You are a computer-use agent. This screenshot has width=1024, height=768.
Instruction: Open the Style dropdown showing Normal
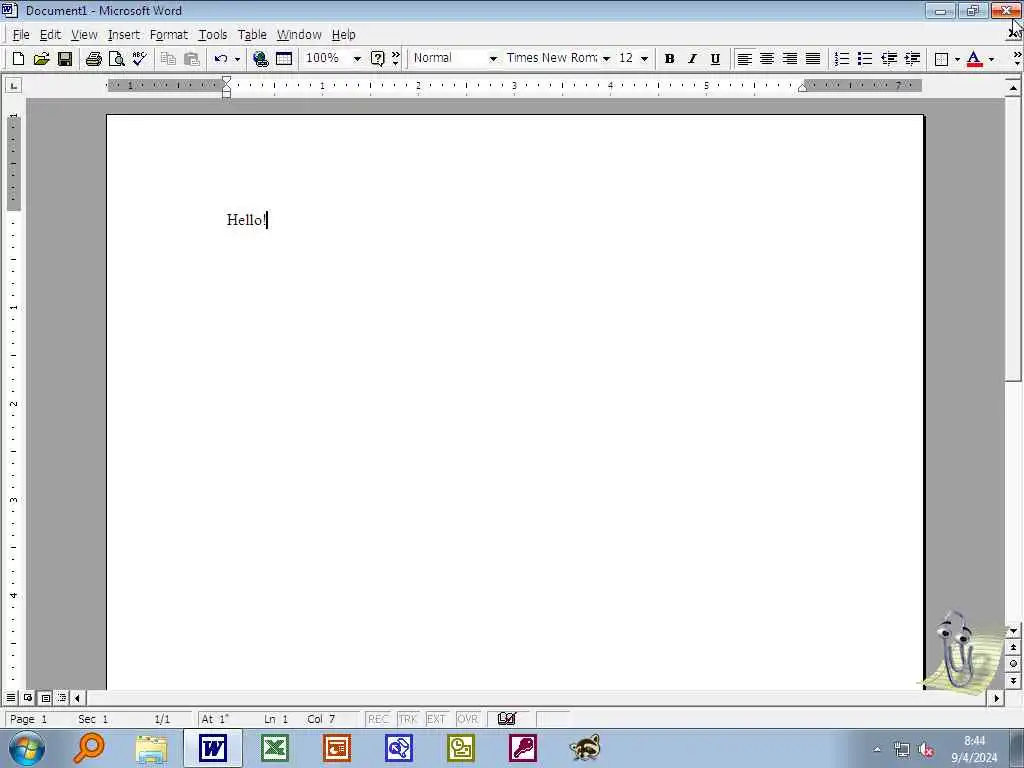click(493, 59)
